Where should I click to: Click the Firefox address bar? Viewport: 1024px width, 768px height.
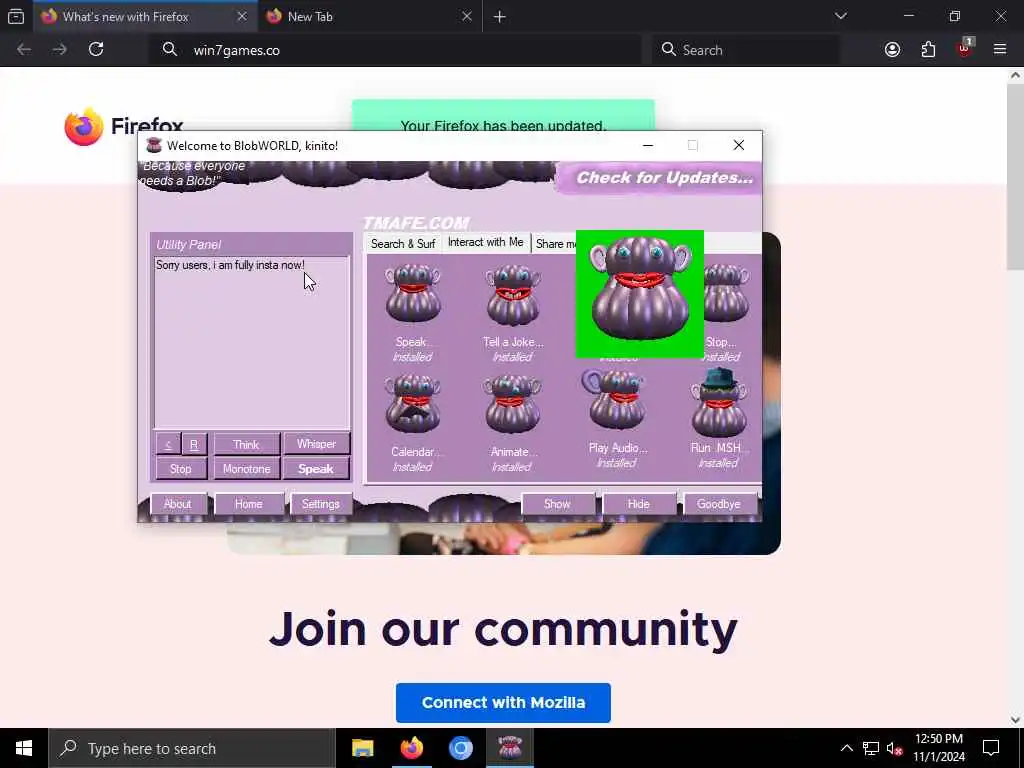[x=396, y=50]
